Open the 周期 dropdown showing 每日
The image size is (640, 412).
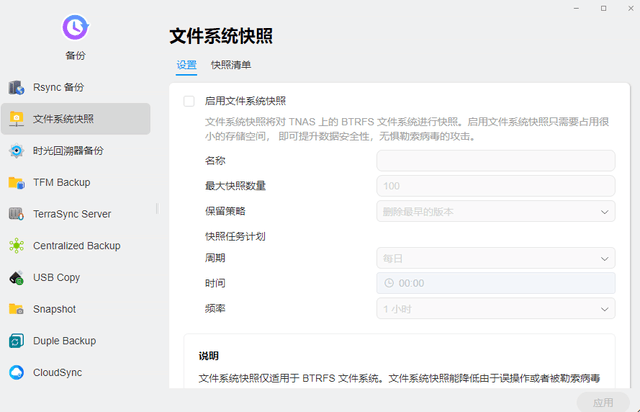coord(496,258)
